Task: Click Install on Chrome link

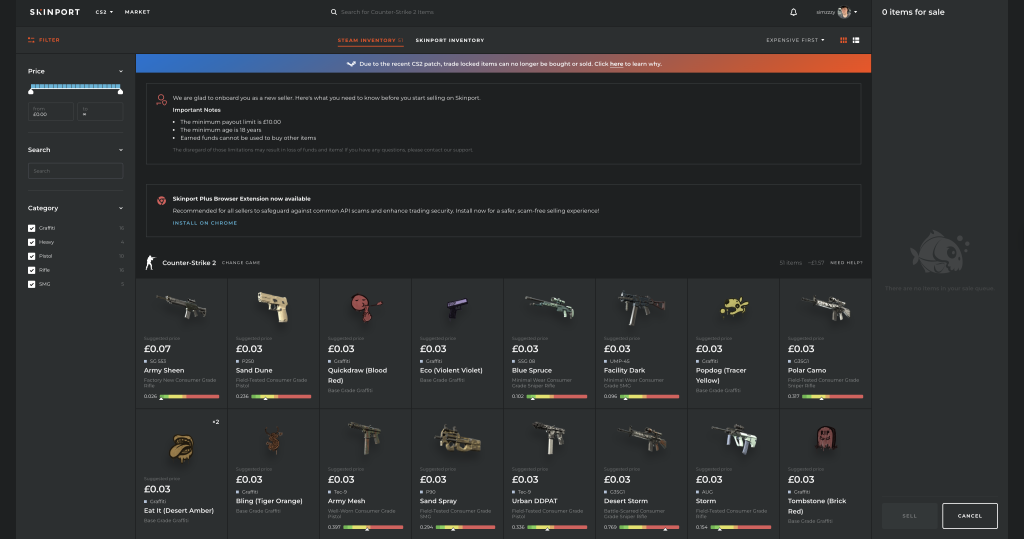Action: 205,223
